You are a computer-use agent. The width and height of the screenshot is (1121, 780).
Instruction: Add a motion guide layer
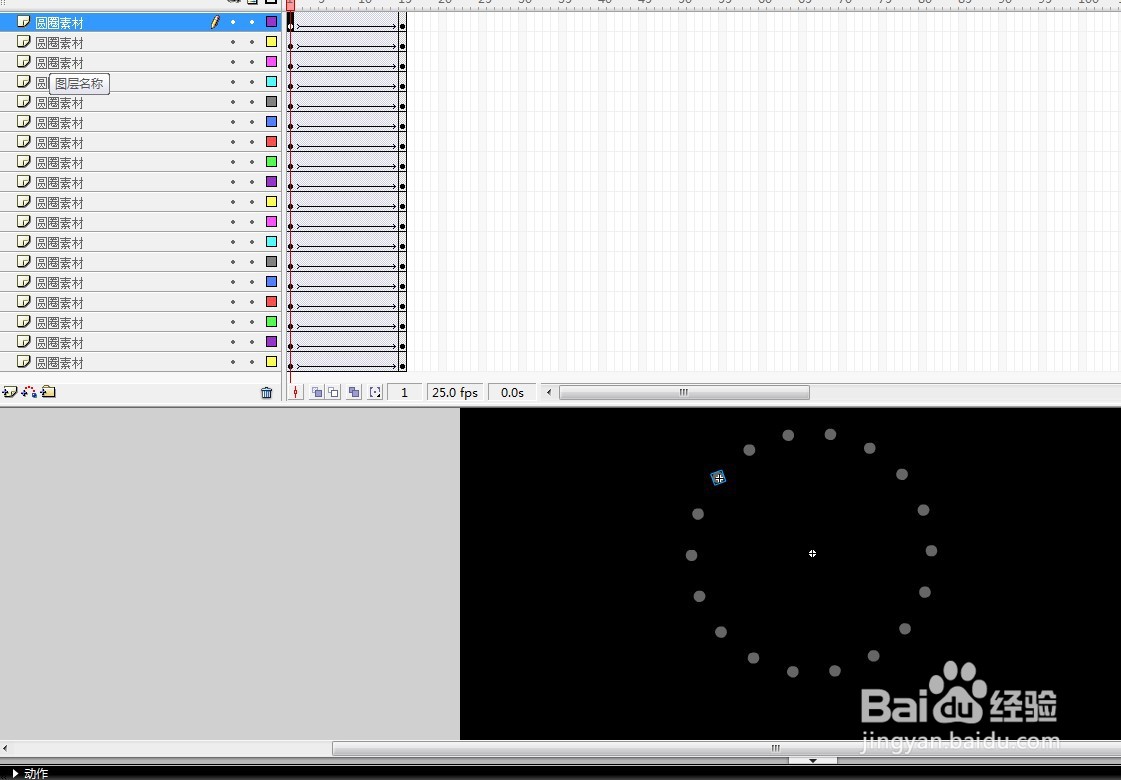pos(29,392)
